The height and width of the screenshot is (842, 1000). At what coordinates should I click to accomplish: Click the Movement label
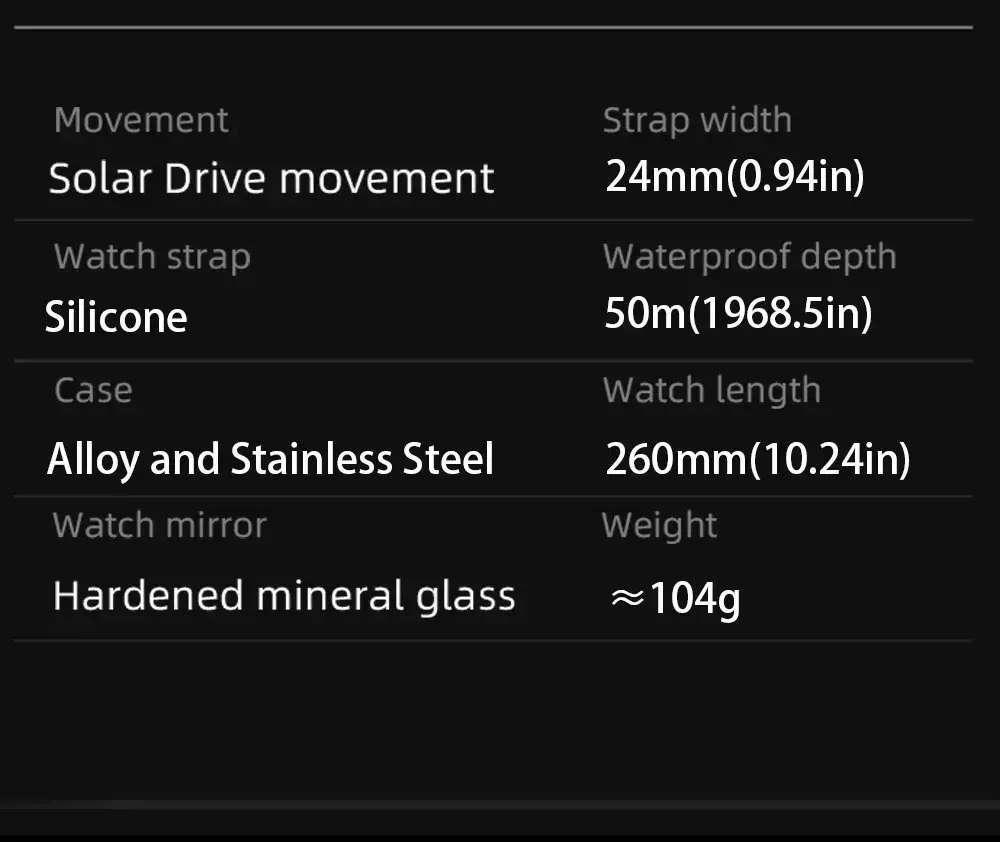(141, 120)
